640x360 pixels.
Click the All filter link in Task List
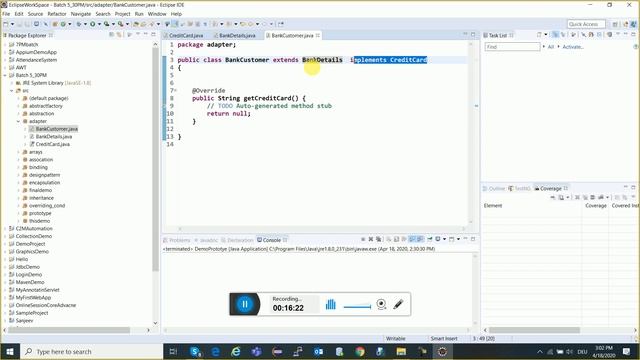click(551, 47)
